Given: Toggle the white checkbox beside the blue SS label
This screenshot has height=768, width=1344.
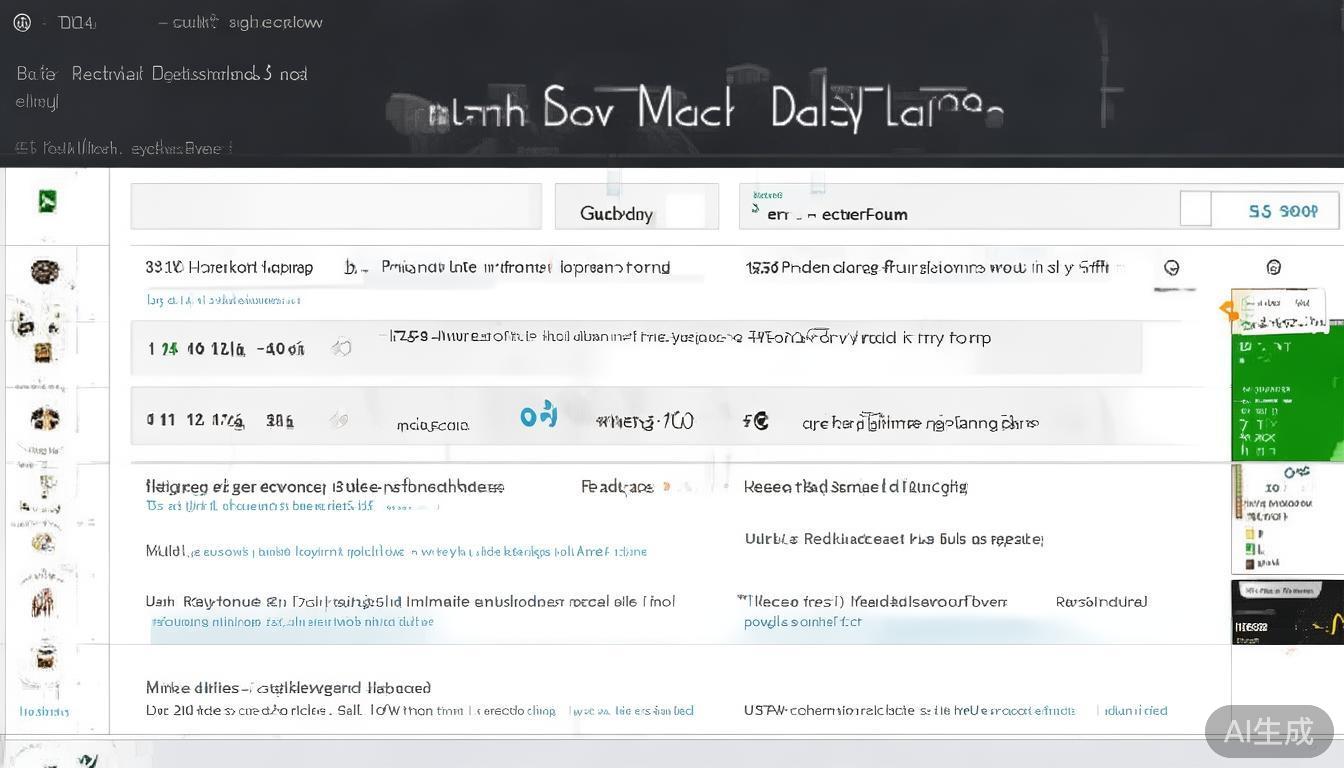Looking at the screenshot, I should click(x=1195, y=209).
